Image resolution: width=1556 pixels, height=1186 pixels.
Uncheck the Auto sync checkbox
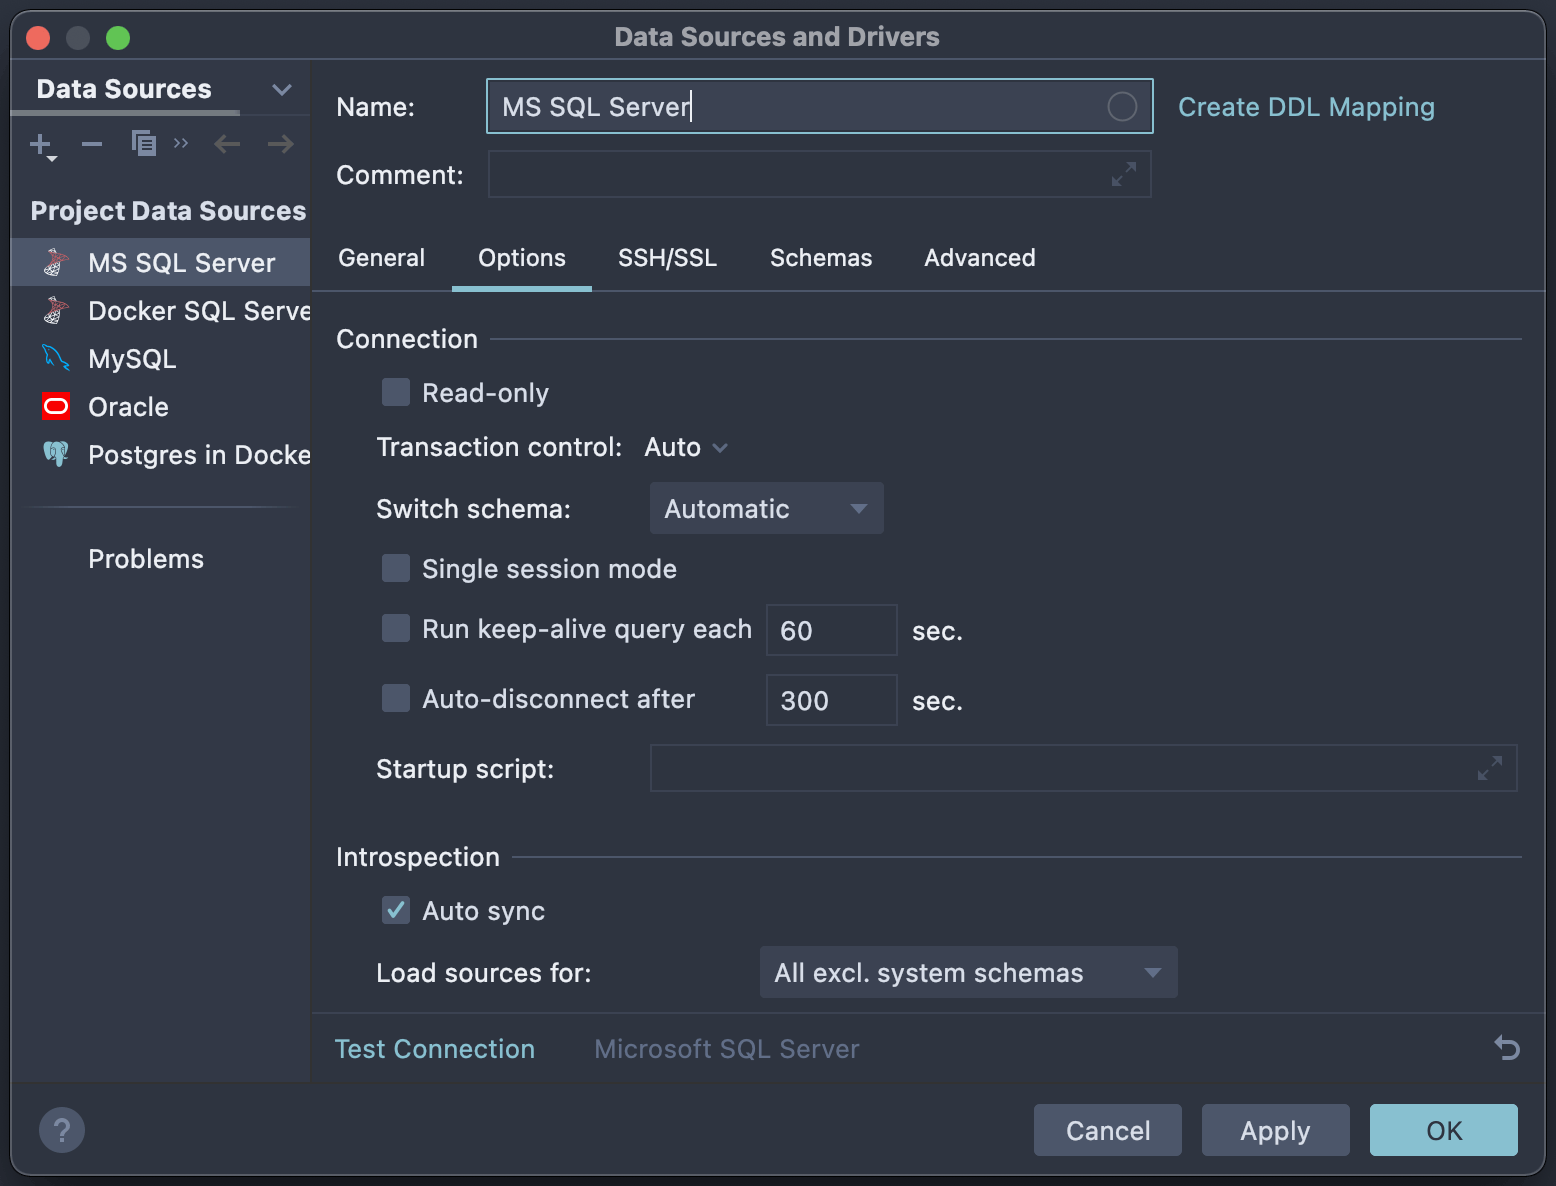396,910
